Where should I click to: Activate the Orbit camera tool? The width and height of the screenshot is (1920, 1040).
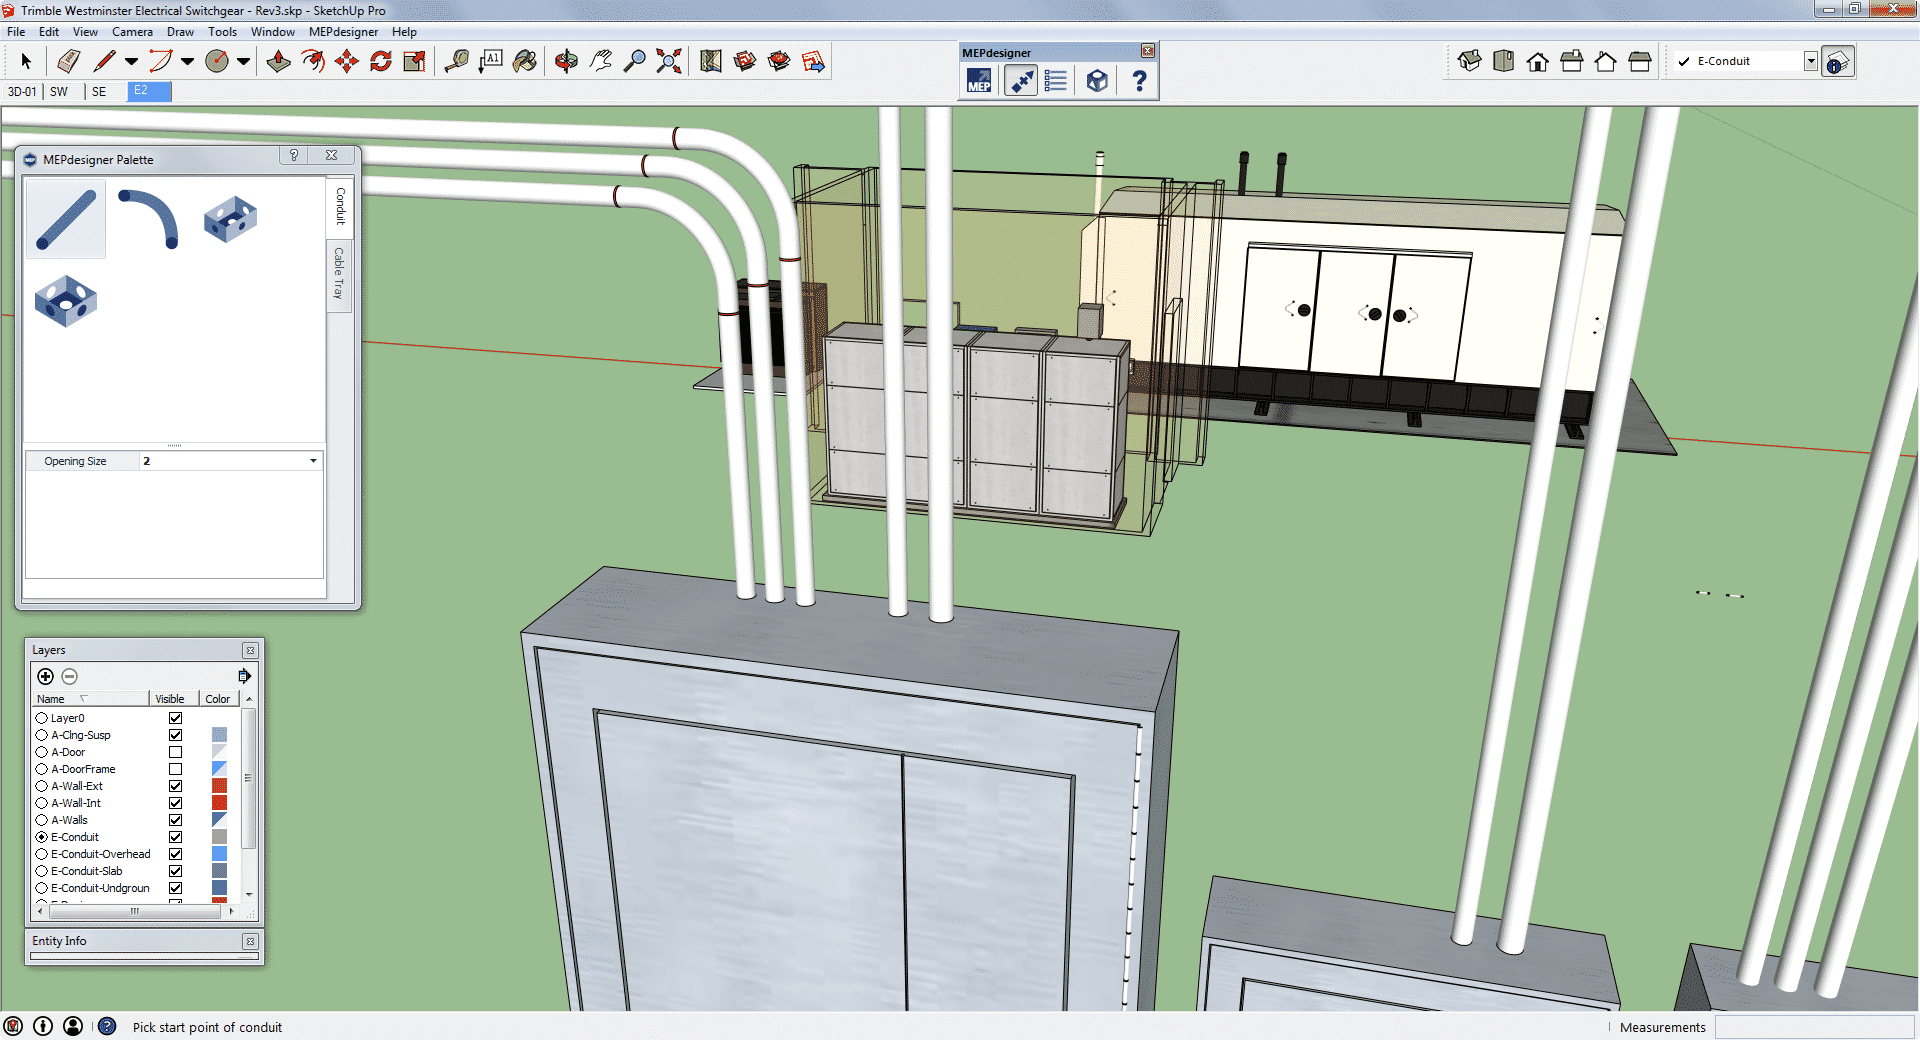click(566, 62)
